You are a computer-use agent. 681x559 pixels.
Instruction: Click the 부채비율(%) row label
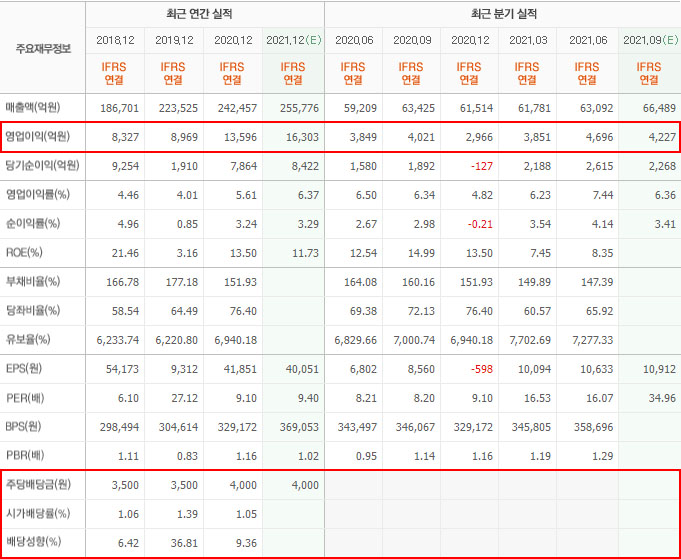tap(33, 281)
